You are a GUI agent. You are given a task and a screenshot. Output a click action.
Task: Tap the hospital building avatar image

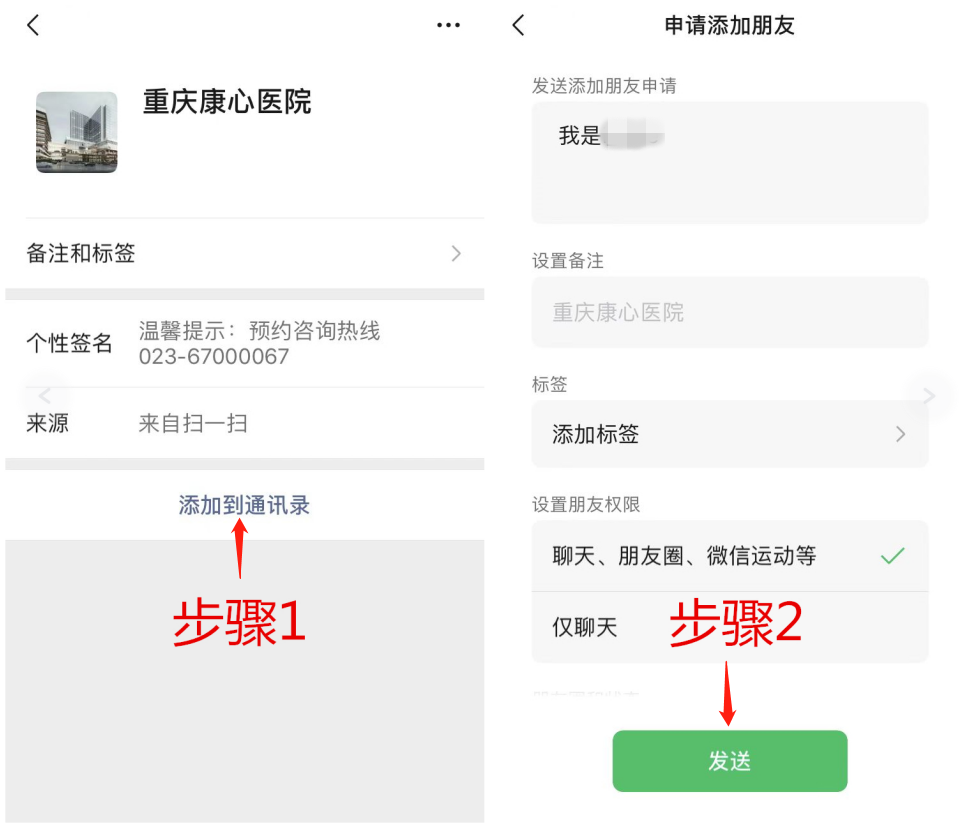(x=76, y=132)
